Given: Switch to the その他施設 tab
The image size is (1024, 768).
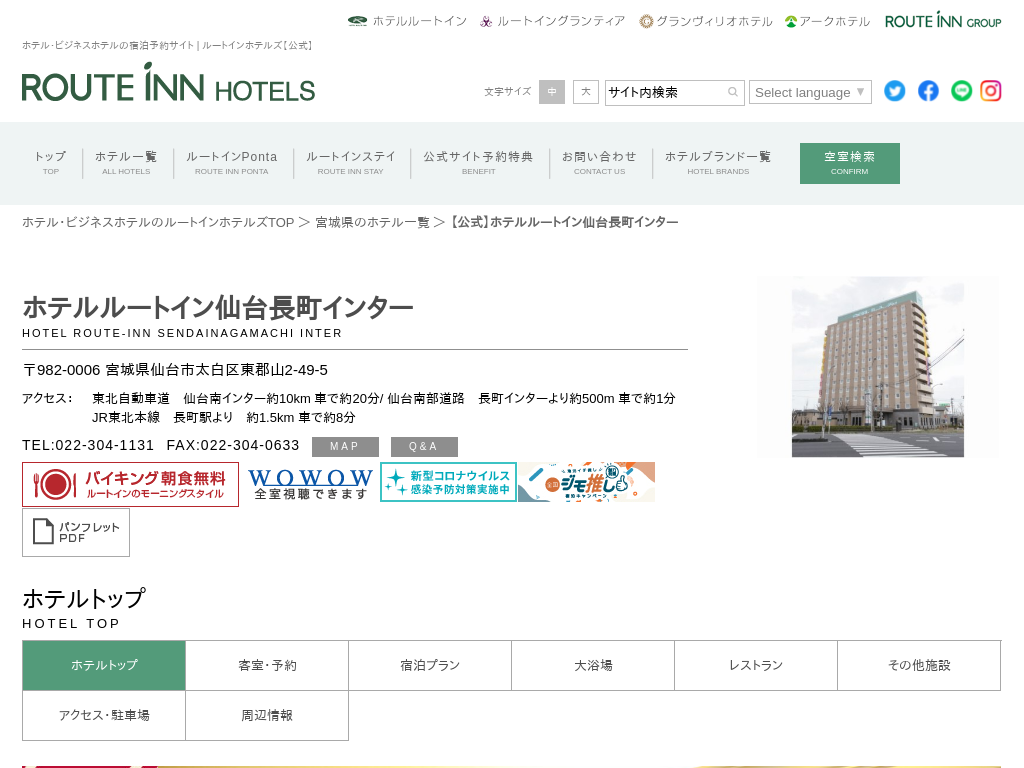Looking at the screenshot, I should (x=920, y=665).
